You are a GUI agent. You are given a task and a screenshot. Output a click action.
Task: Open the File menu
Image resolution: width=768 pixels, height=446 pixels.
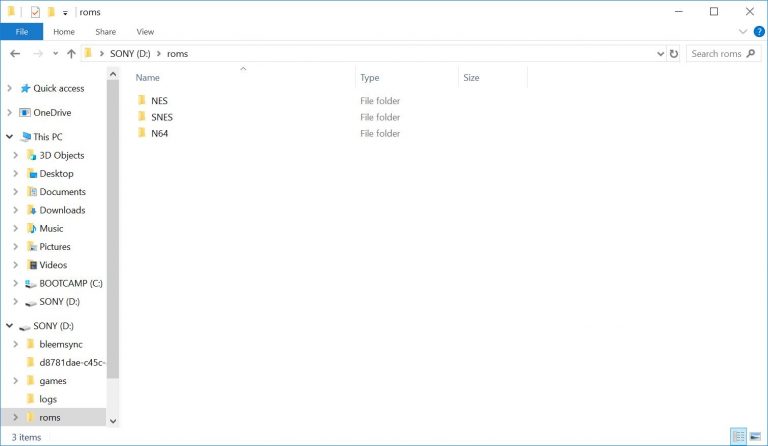point(21,32)
